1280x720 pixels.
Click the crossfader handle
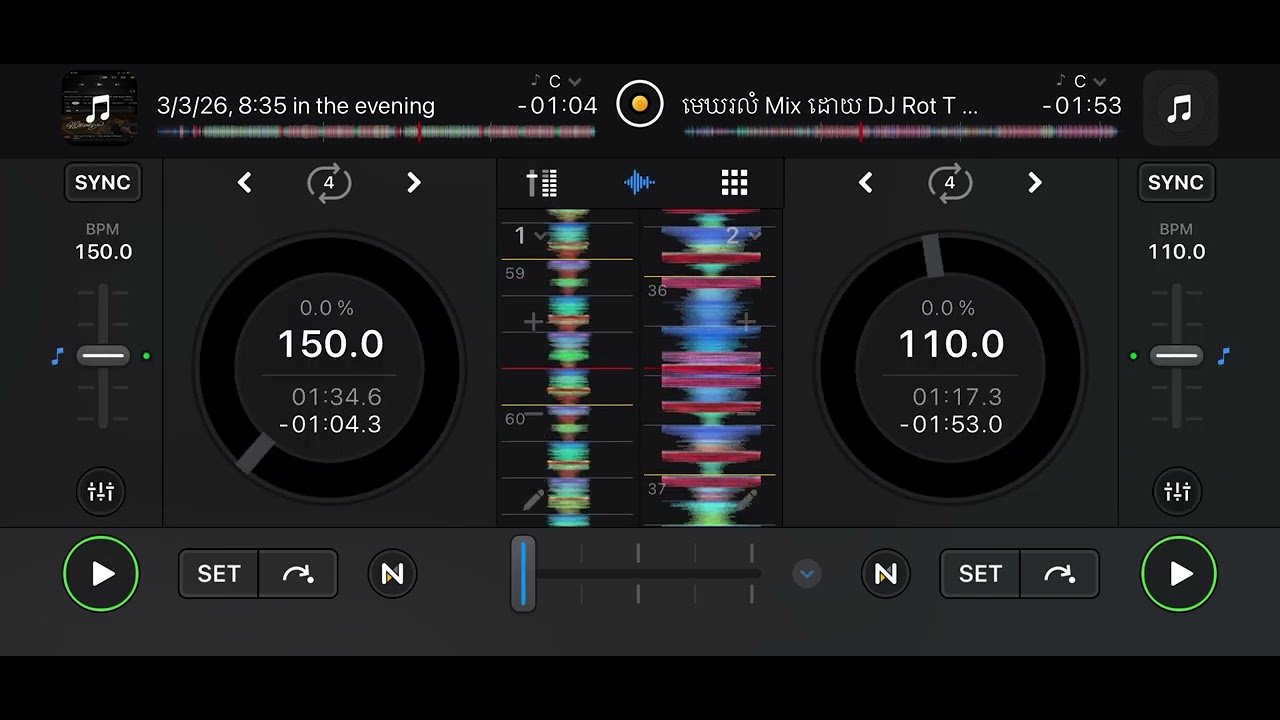click(x=523, y=573)
